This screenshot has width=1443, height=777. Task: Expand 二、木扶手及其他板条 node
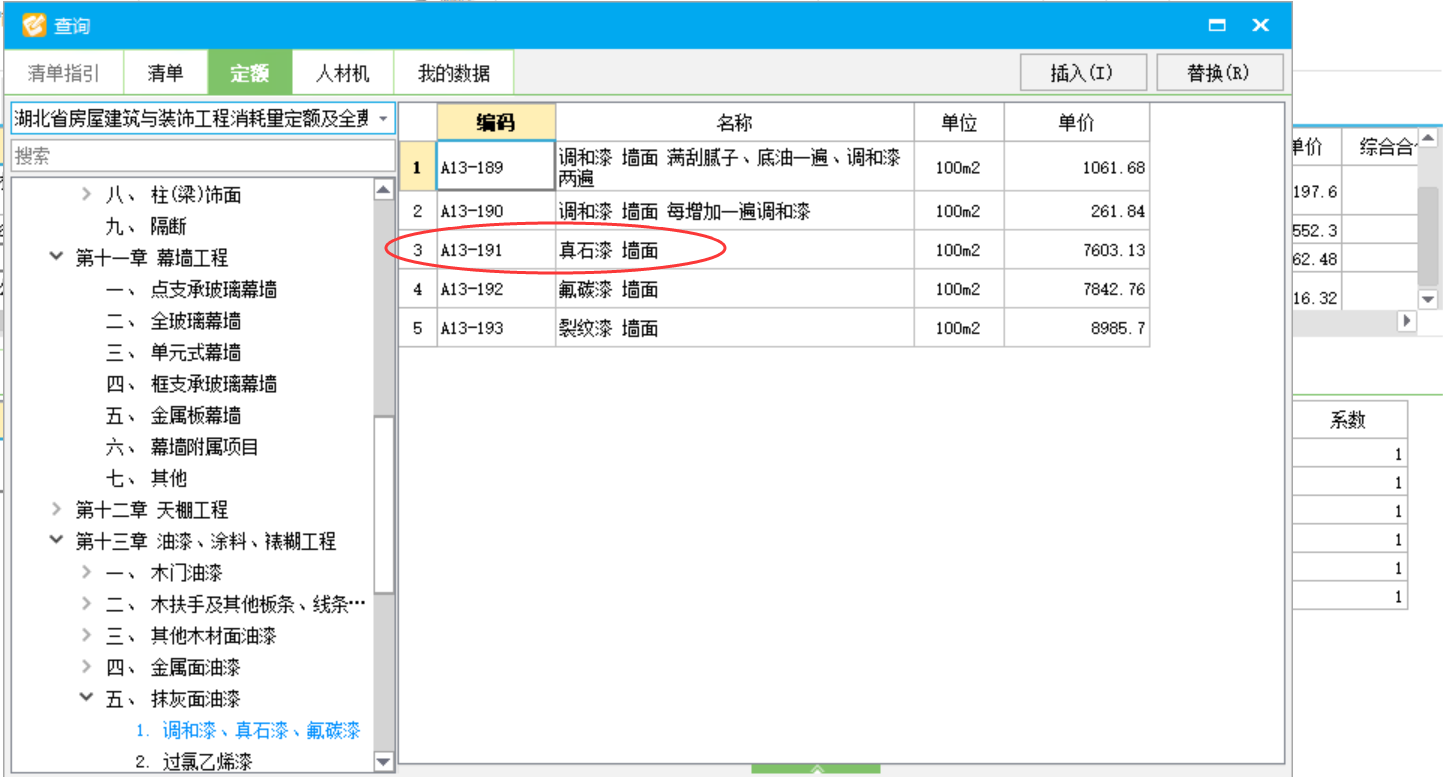coord(87,604)
